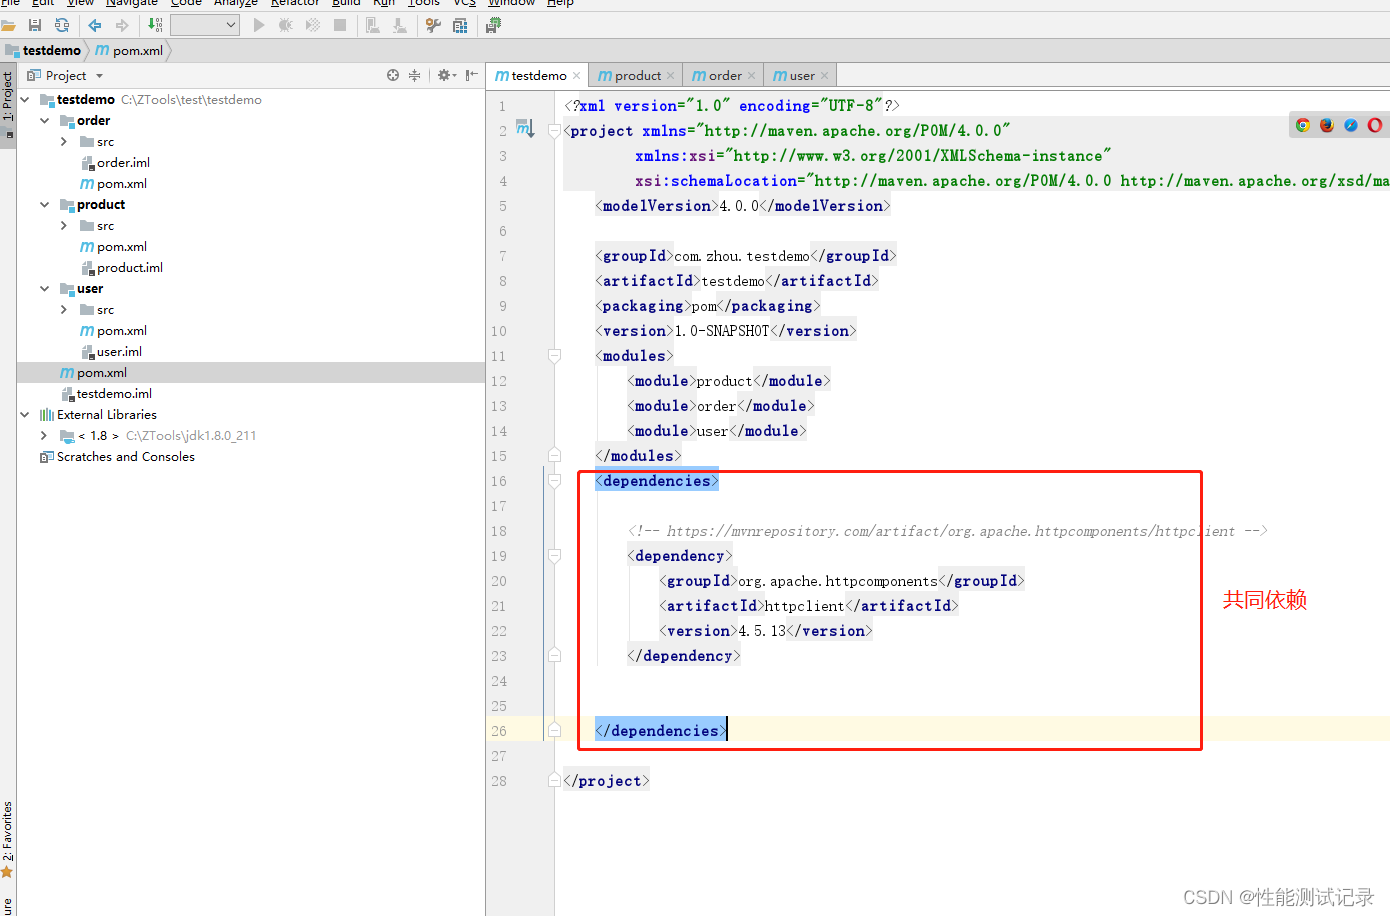Viewport: 1390px width, 916px height.
Task: Click the Scroll from Source target icon
Action: point(393,75)
